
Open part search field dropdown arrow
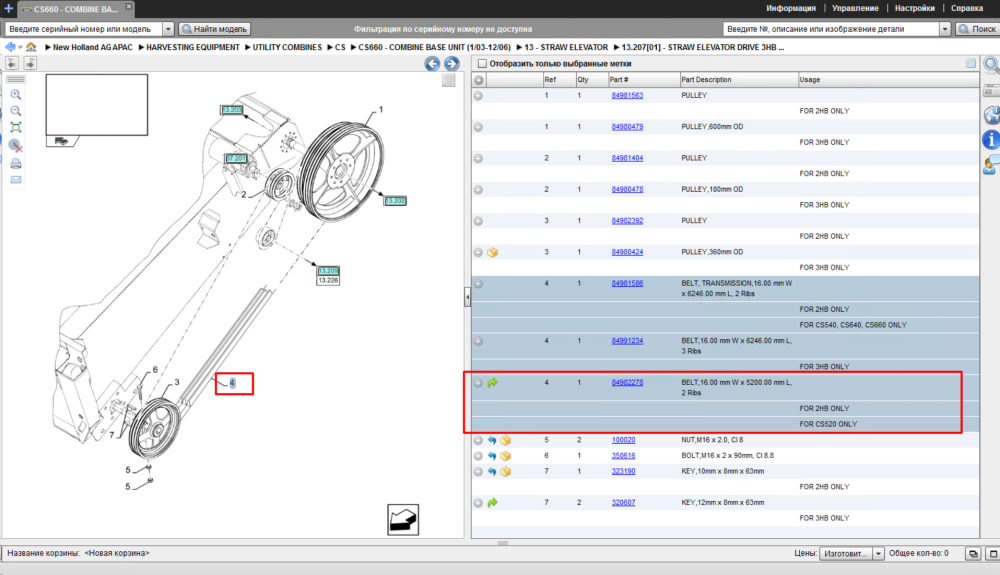(945, 29)
